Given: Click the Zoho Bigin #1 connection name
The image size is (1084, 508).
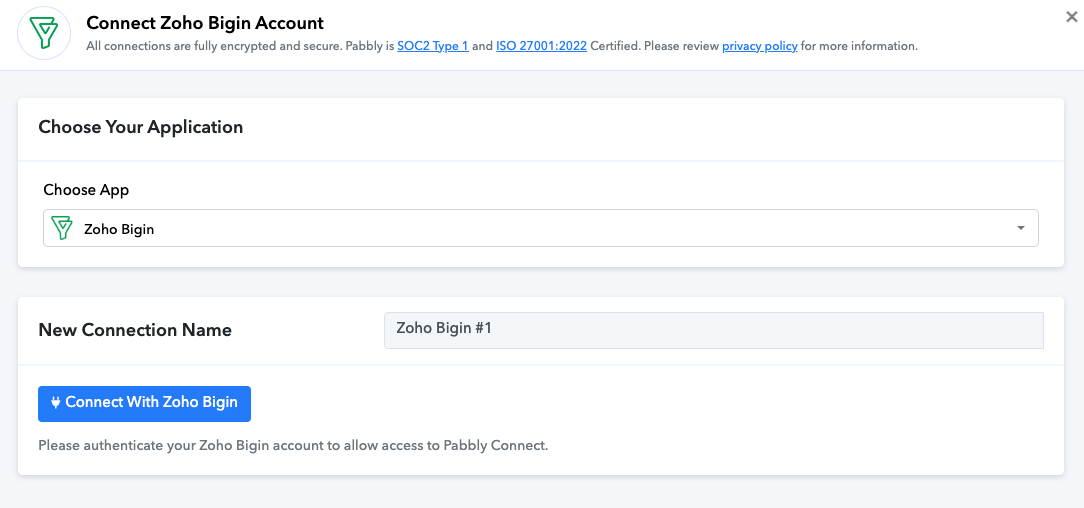Looking at the screenshot, I should pos(444,328).
